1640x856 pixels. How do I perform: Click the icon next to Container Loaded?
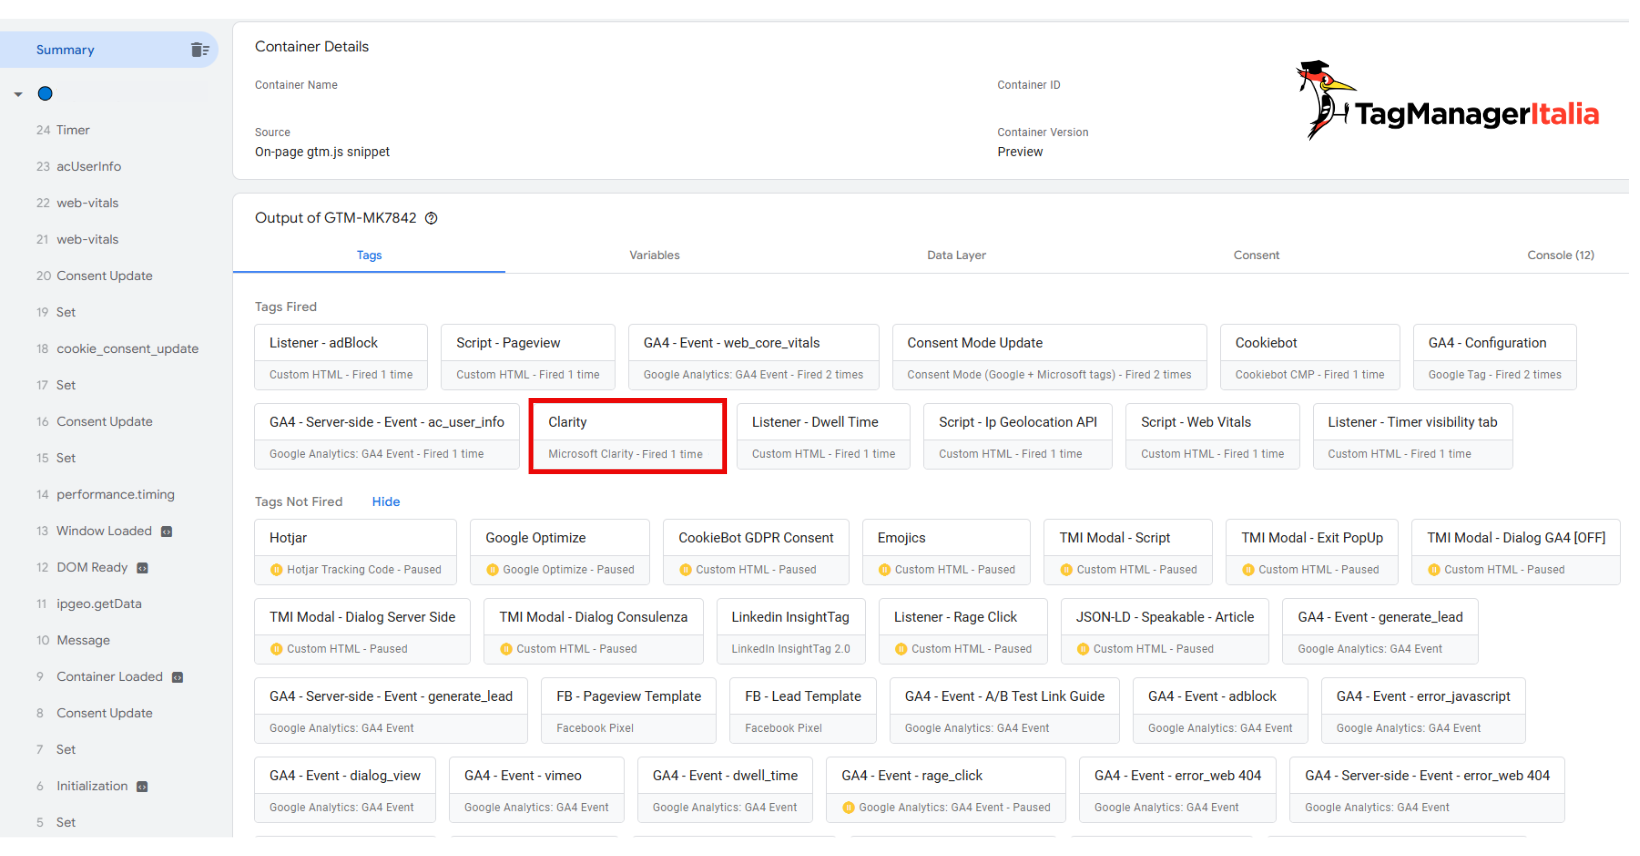tap(177, 677)
